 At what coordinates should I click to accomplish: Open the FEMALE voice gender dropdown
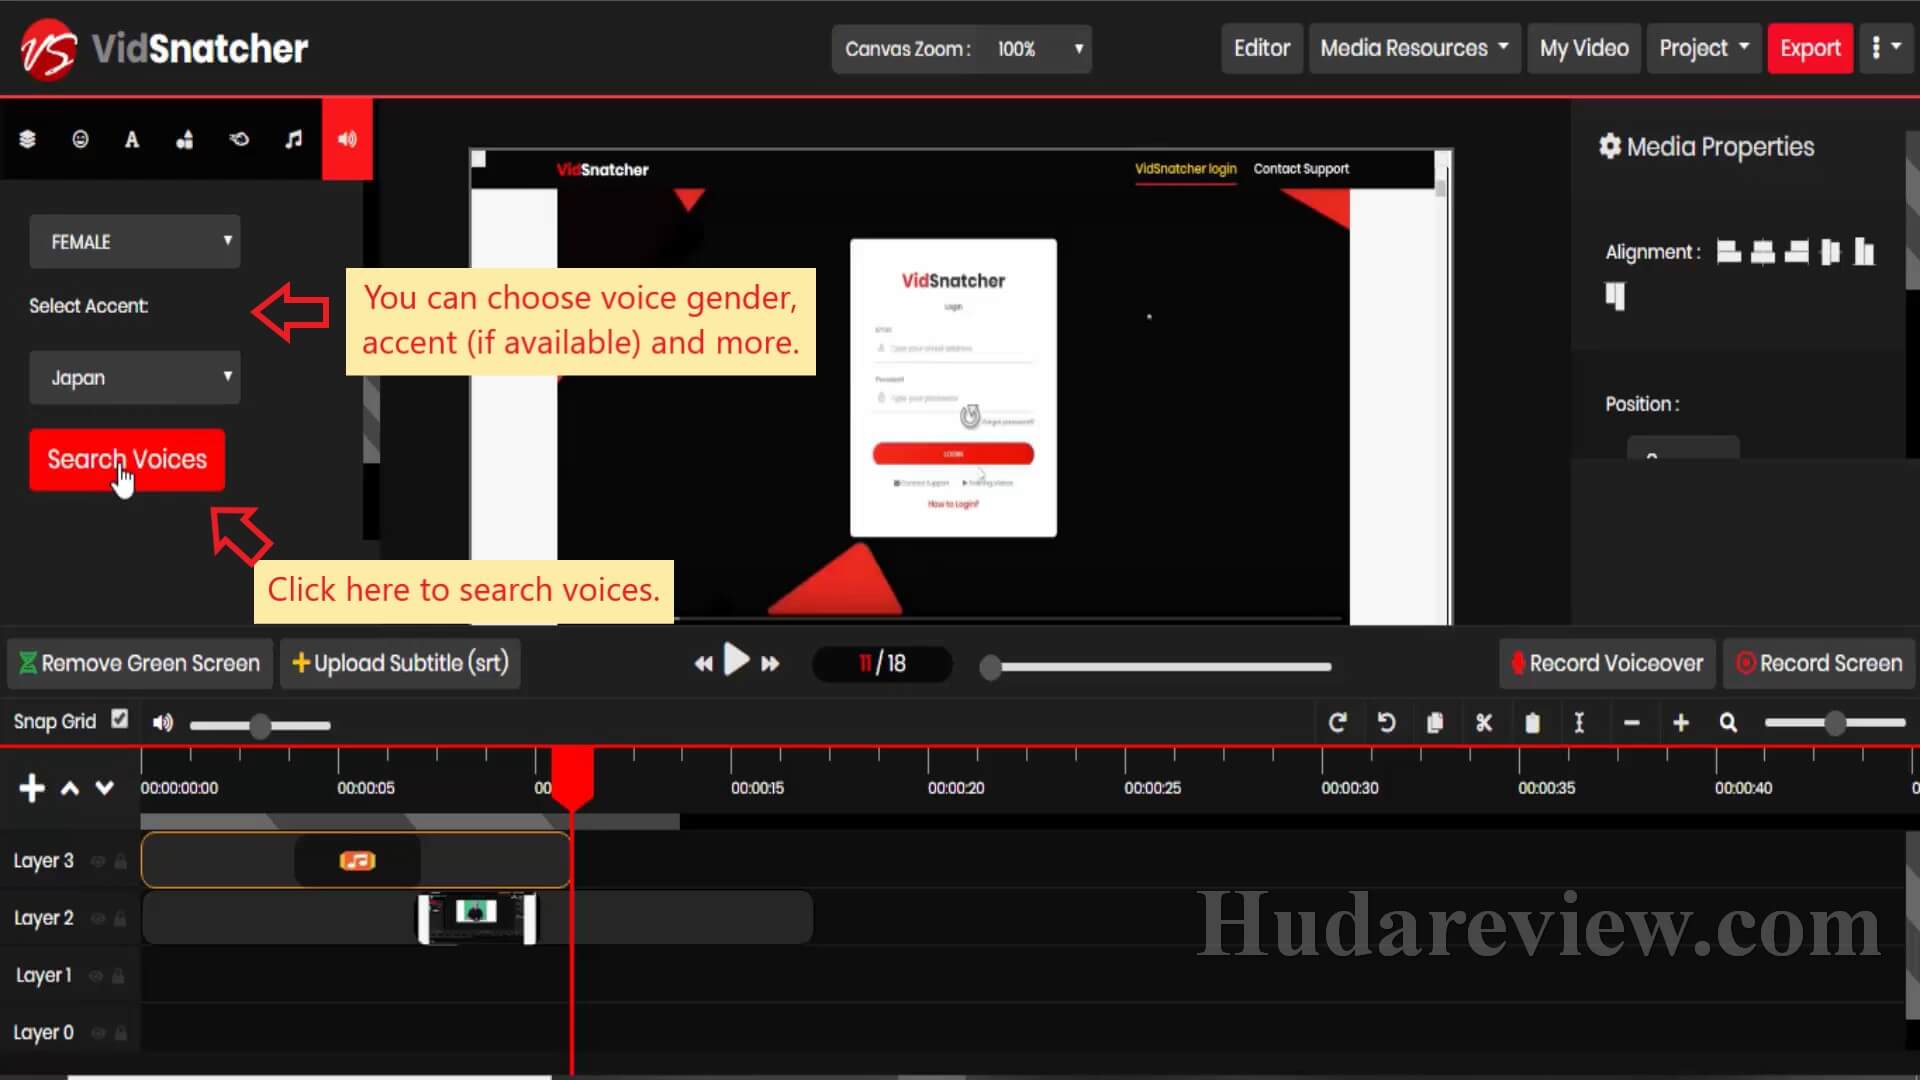tap(135, 241)
